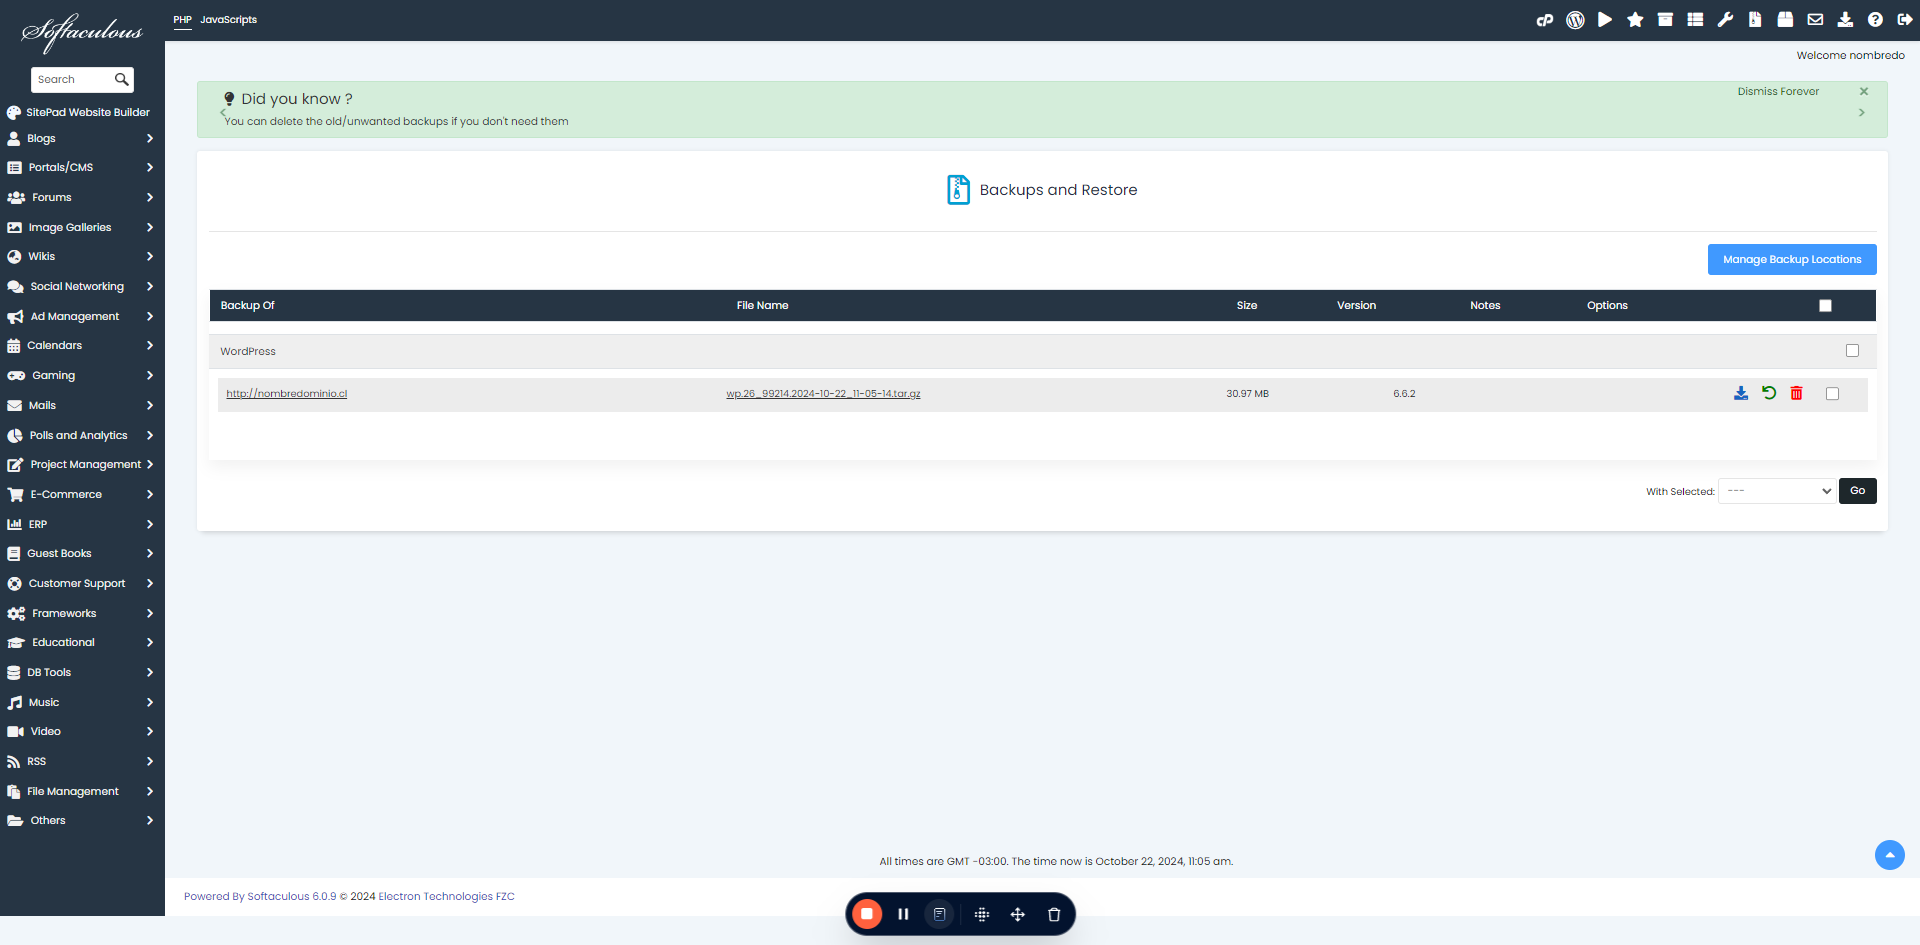Click the green restore backup icon
Screen dimensions: 1920x945
(x=1769, y=393)
